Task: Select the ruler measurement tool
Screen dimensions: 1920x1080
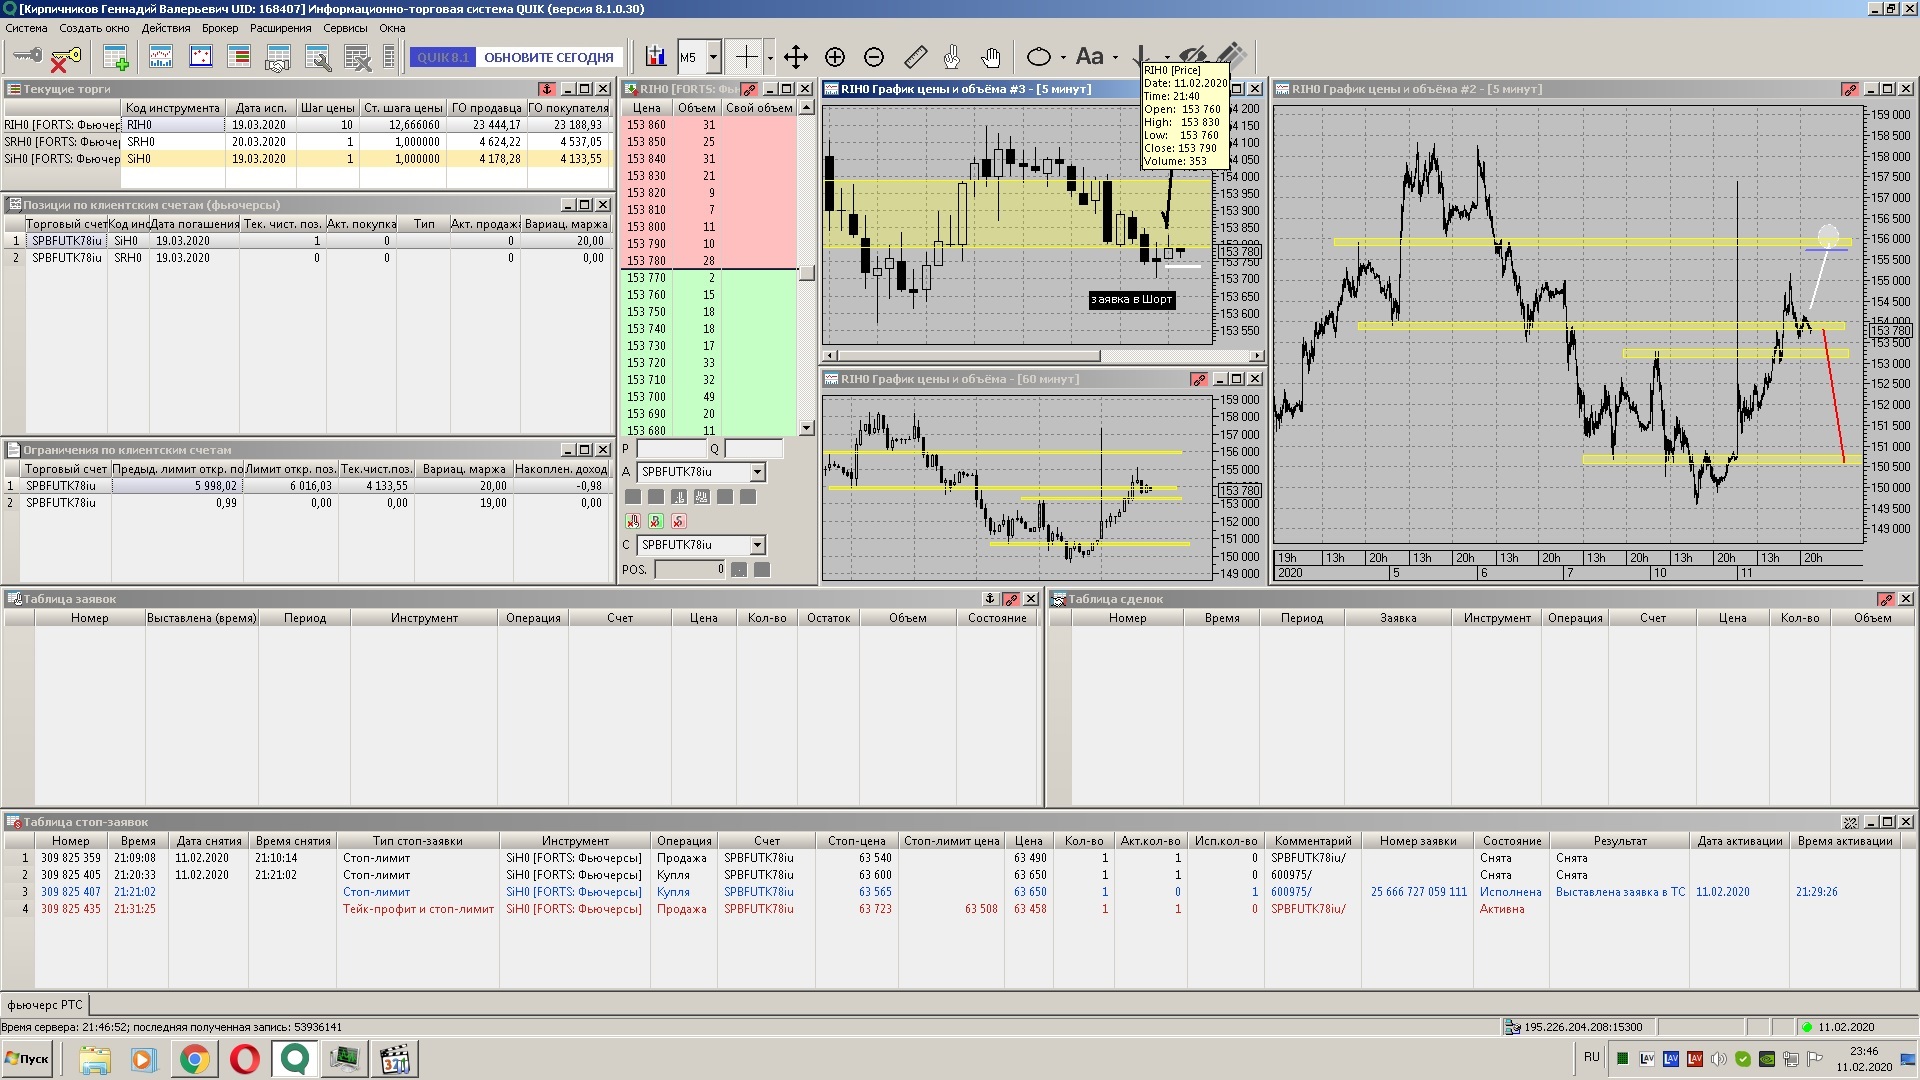Action: coord(914,57)
